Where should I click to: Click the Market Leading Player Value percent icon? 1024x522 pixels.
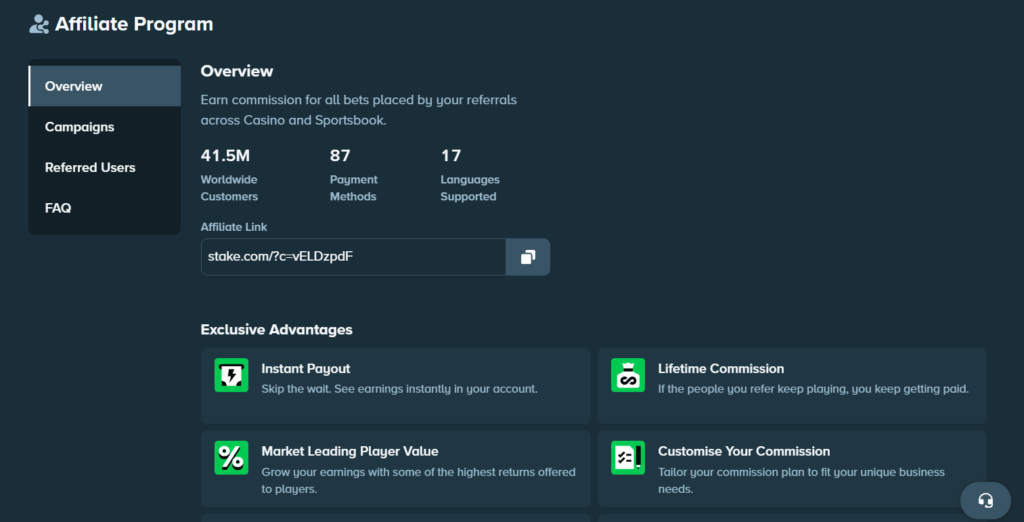tap(231, 457)
